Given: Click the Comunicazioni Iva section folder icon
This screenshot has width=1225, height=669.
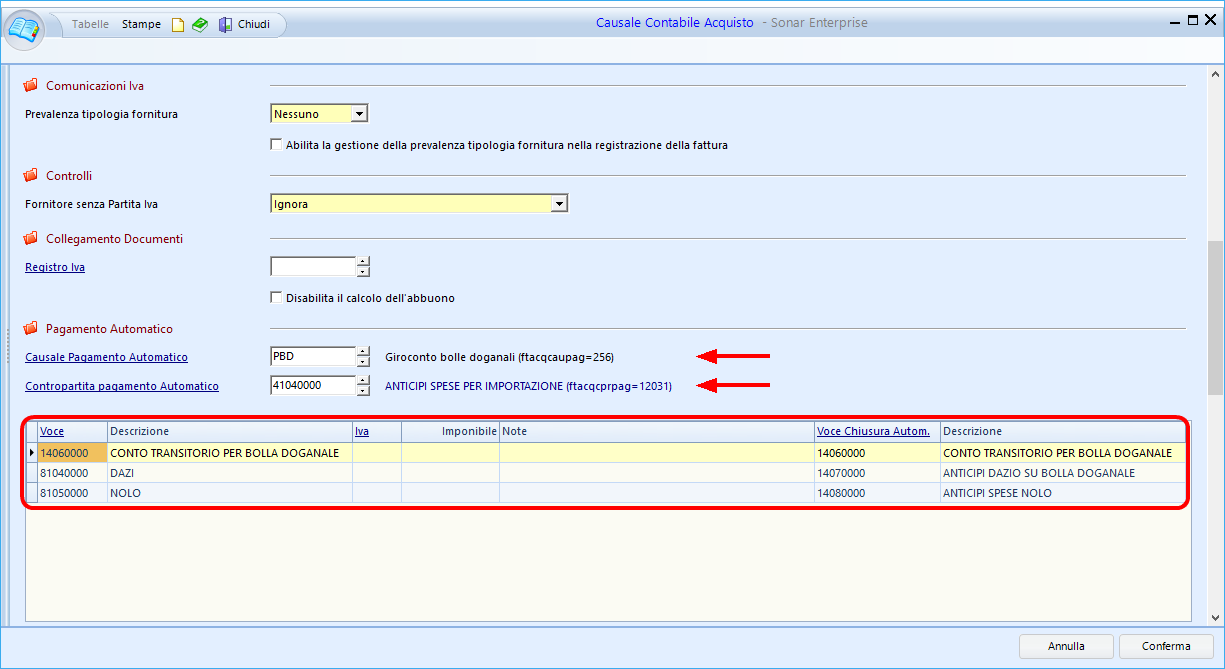Looking at the screenshot, I should pyautogui.click(x=30, y=86).
